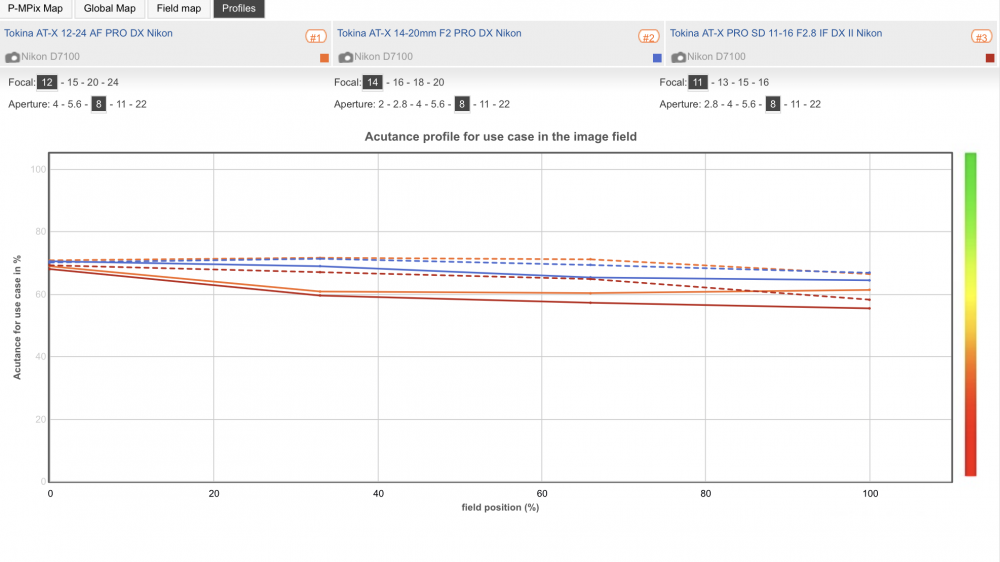The width and height of the screenshot is (1000, 562).
Task: Choose aperture 5.6 for lens #3
Action: point(749,104)
